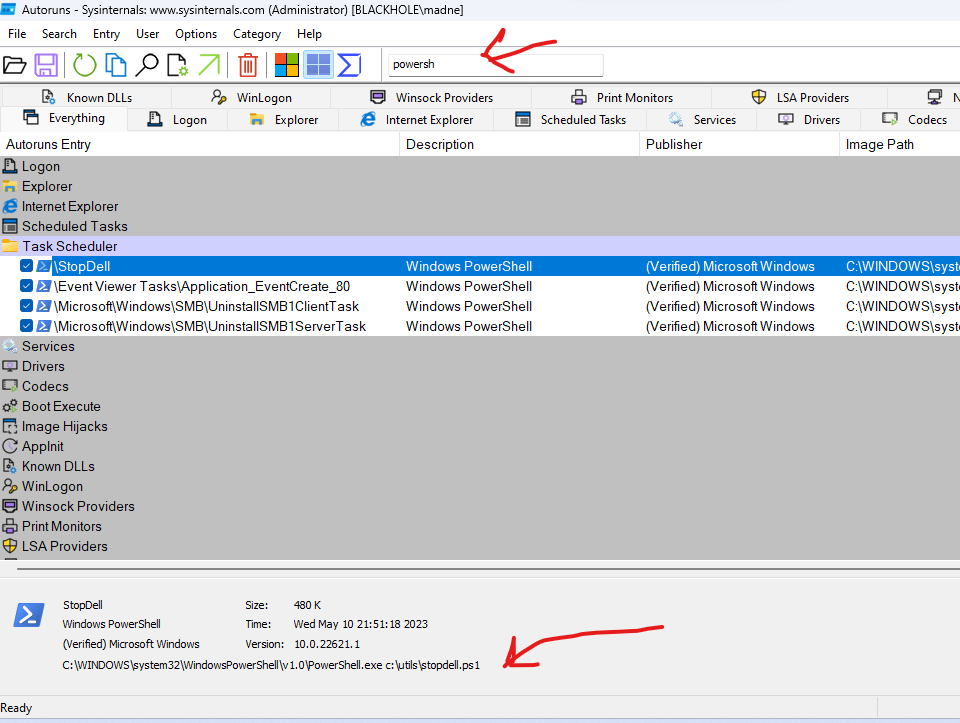Switch to the Known DLLs tab
This screenshot has width=960, height=723.
click(87, 97)
